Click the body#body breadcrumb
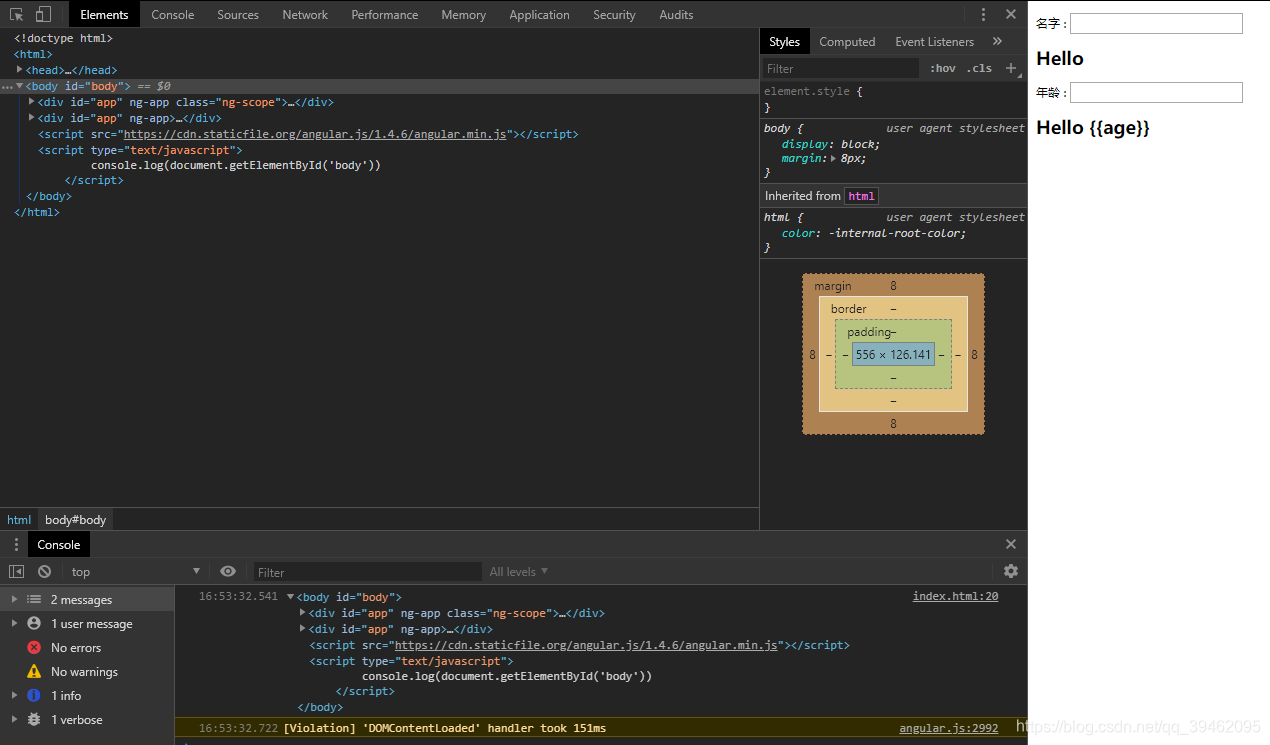The width and height of the screenshot is (1270, 745). tap(75, 520)
